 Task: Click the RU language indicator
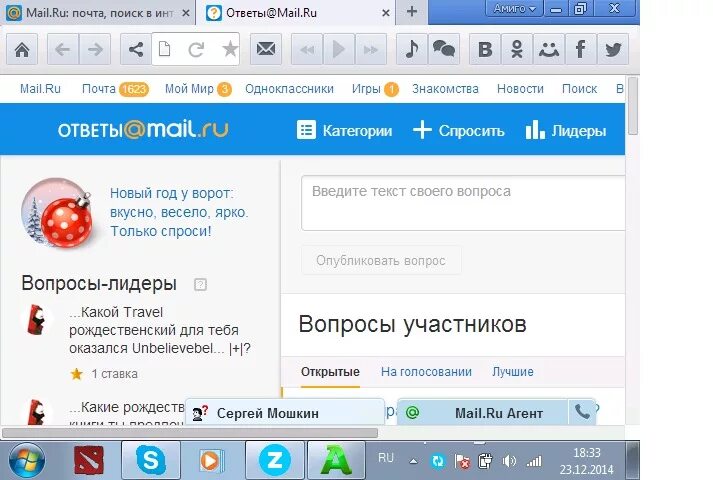[386, 458]
